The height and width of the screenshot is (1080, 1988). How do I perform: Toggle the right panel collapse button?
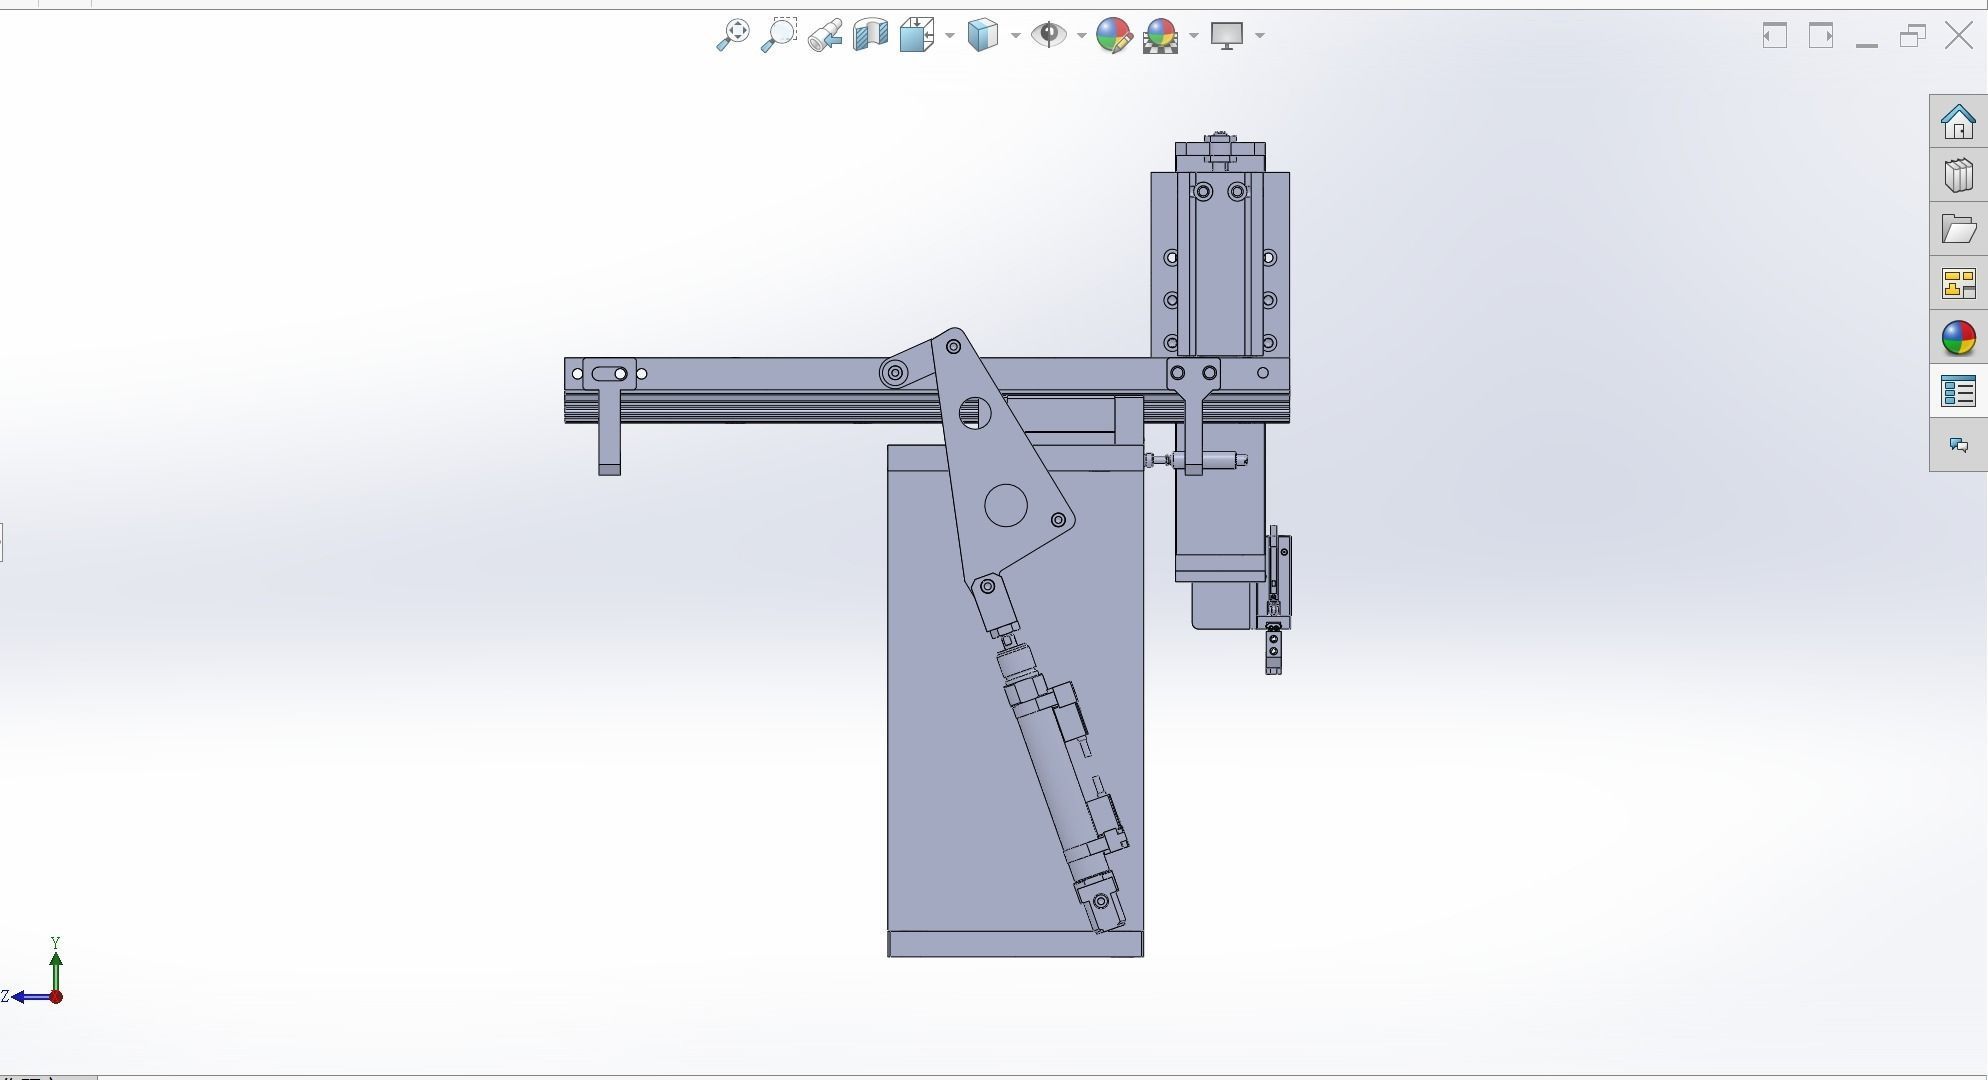(1821, 36)
